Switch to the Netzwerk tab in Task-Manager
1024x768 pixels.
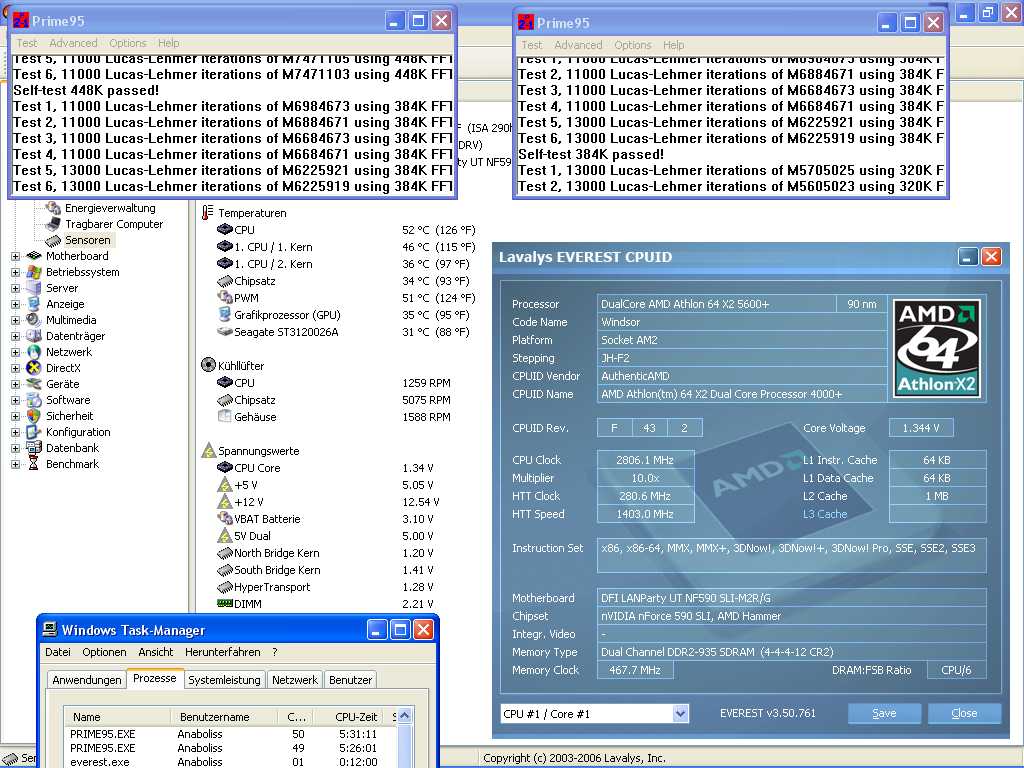295,680
